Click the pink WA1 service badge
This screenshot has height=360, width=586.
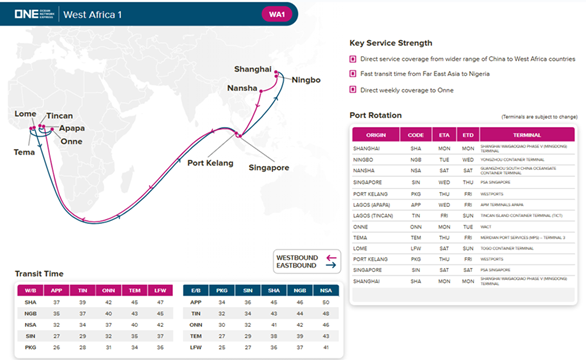(x=277, y=15)
